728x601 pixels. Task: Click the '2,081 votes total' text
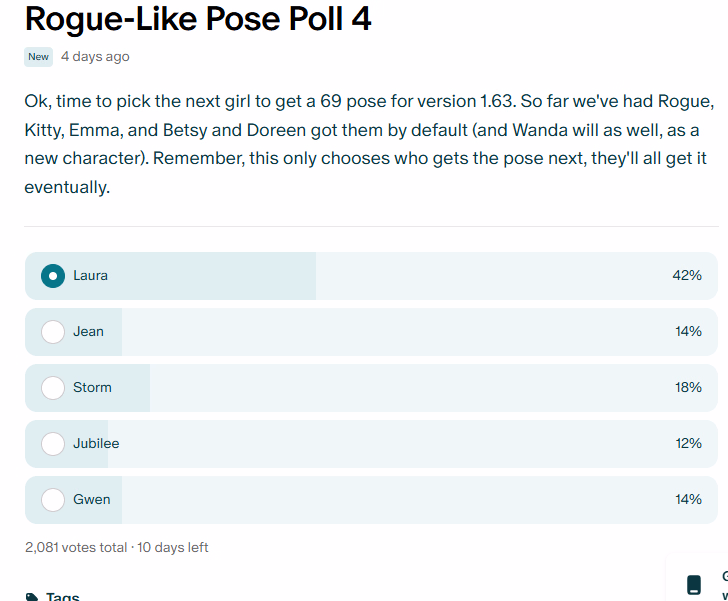76,548
